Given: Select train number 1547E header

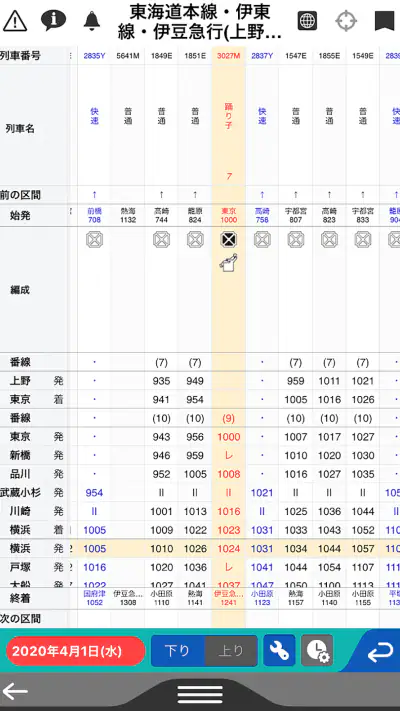Looking at the screenshot, I should (296, 56).
